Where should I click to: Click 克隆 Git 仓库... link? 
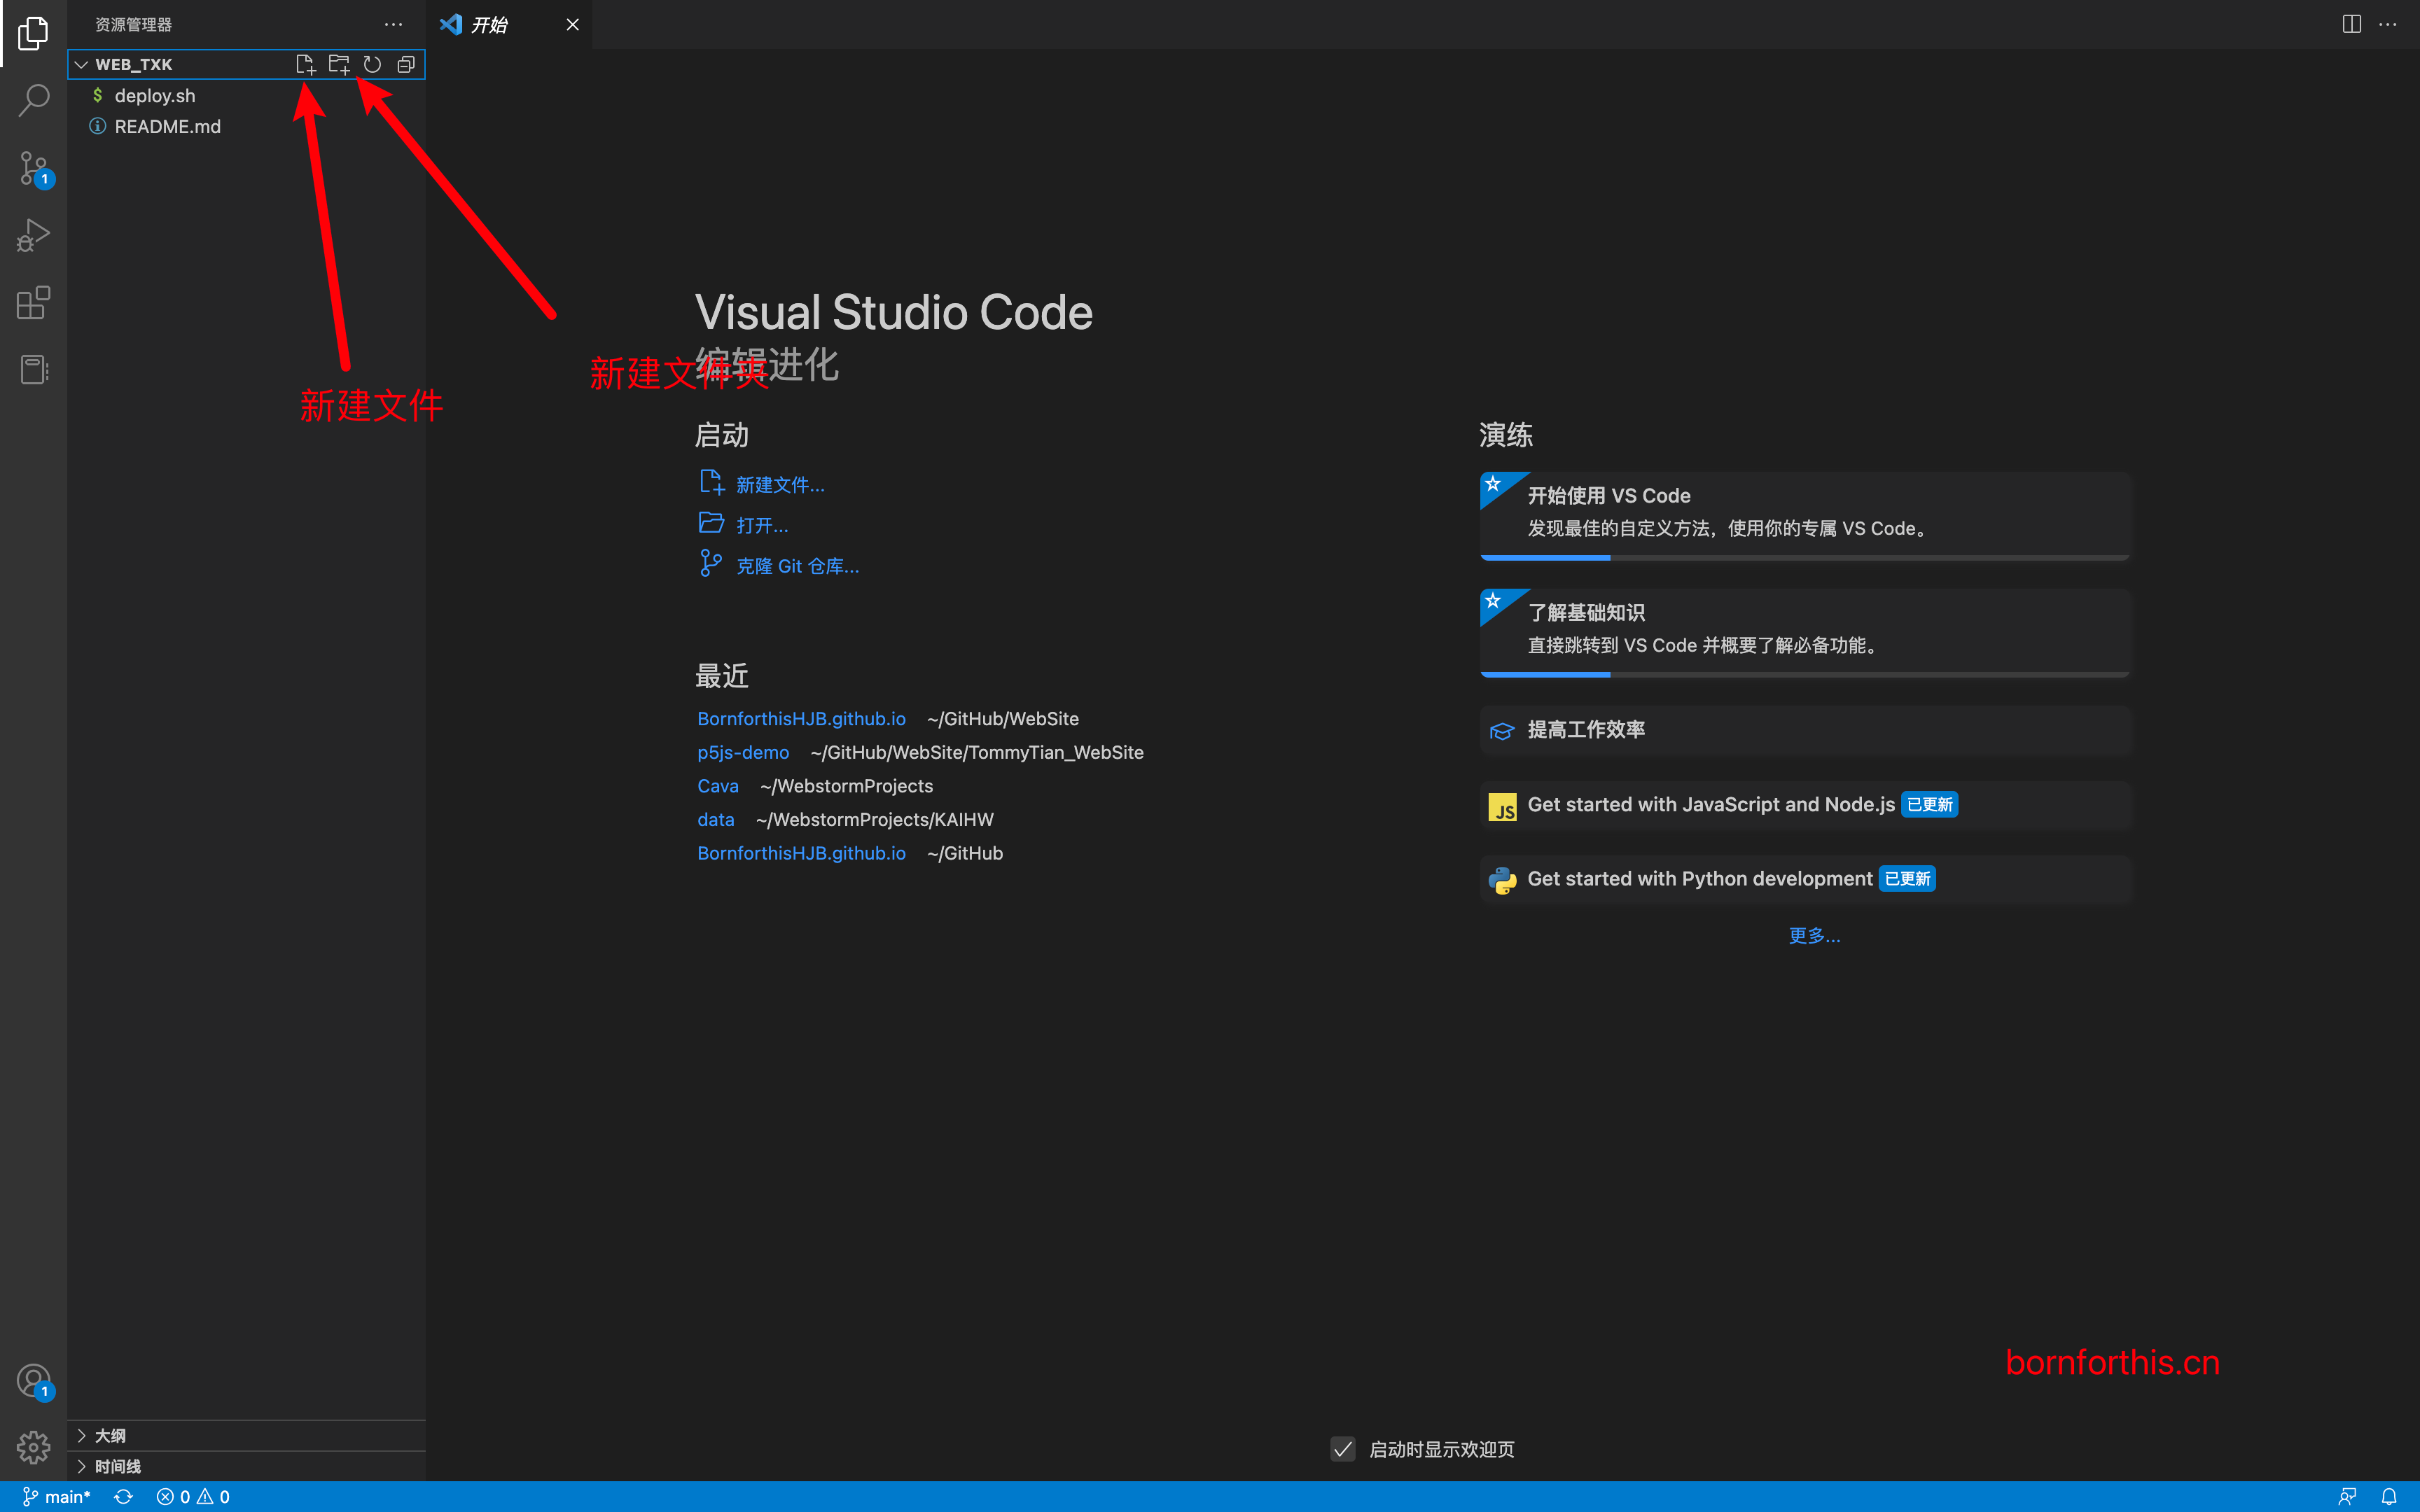pos(779,566)
